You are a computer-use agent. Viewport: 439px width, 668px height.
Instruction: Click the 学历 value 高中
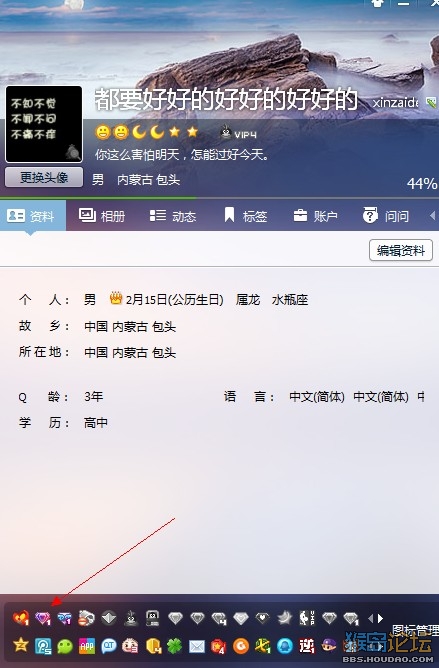tap(96, 423)
